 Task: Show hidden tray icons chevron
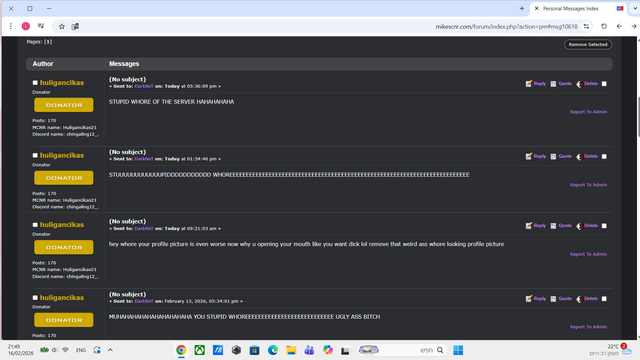tap(110, 350)
